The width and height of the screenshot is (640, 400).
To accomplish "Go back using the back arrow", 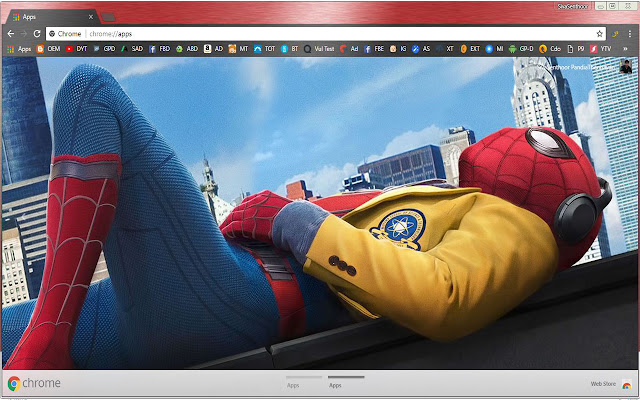I will coord(11,34).
